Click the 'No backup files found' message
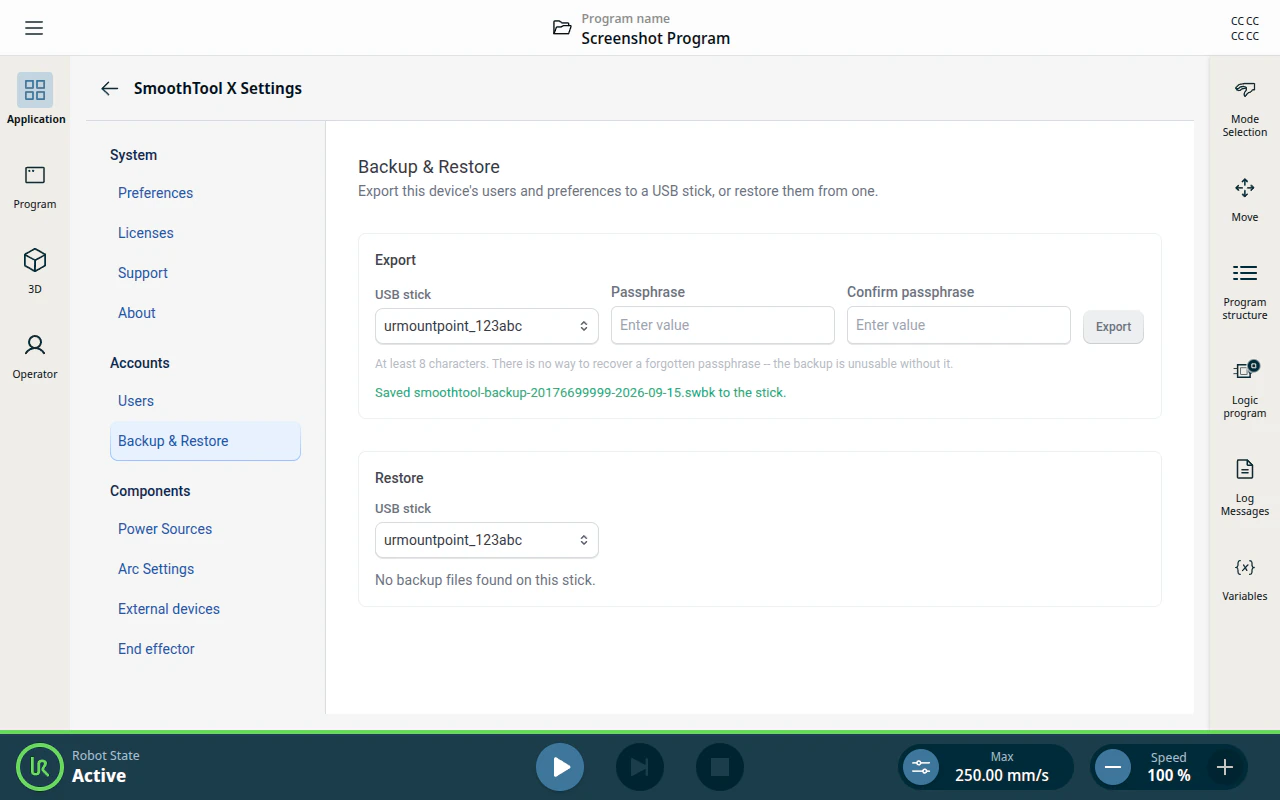Image resolution: width=1280 pixels, height=800 pixels. pyautogui.click(x=485, y=580)
